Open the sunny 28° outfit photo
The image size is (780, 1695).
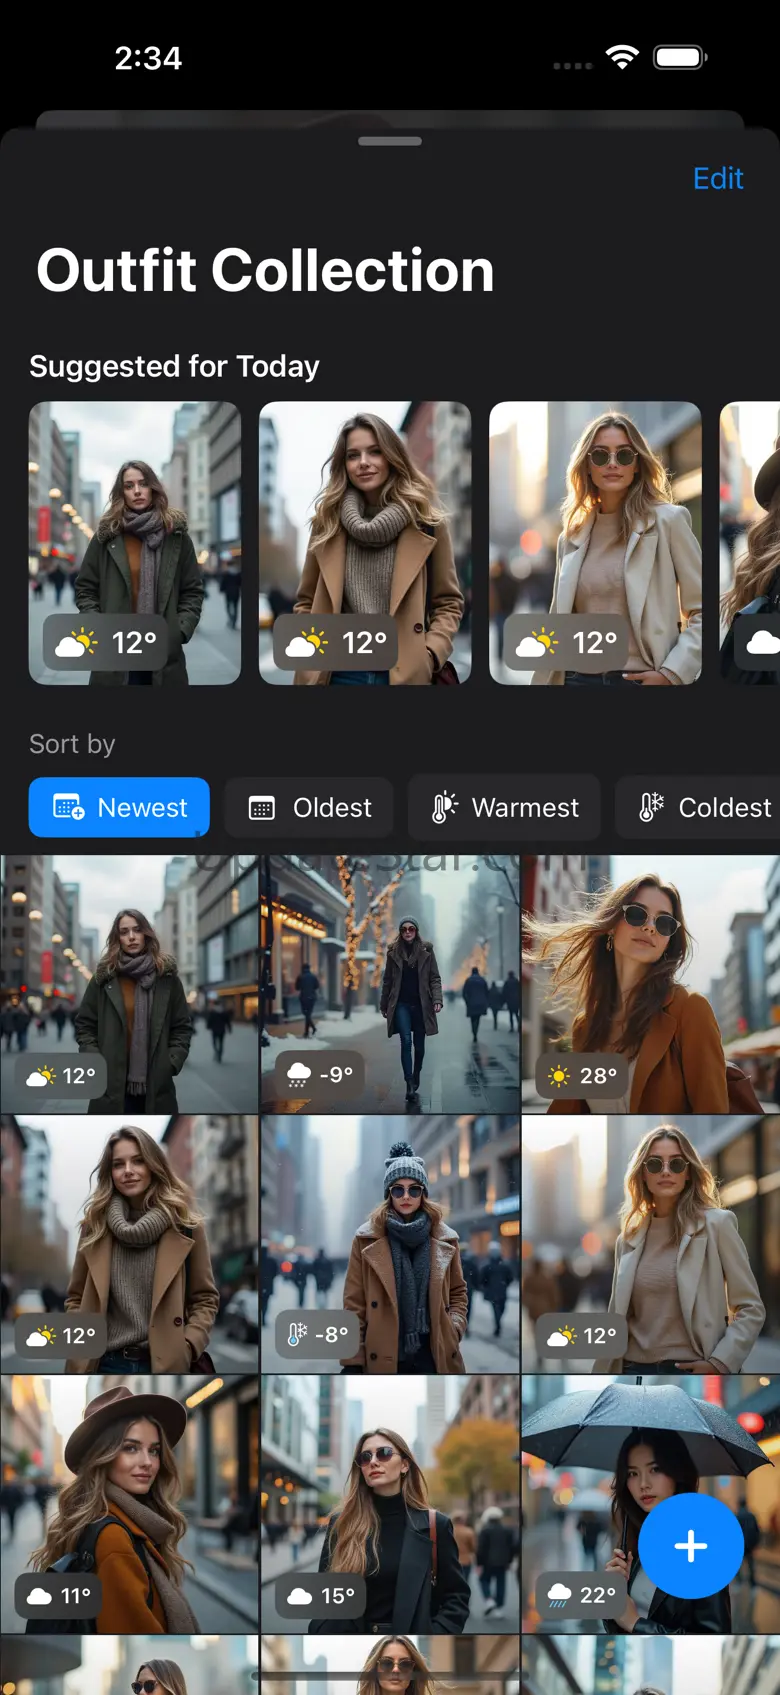651,984
